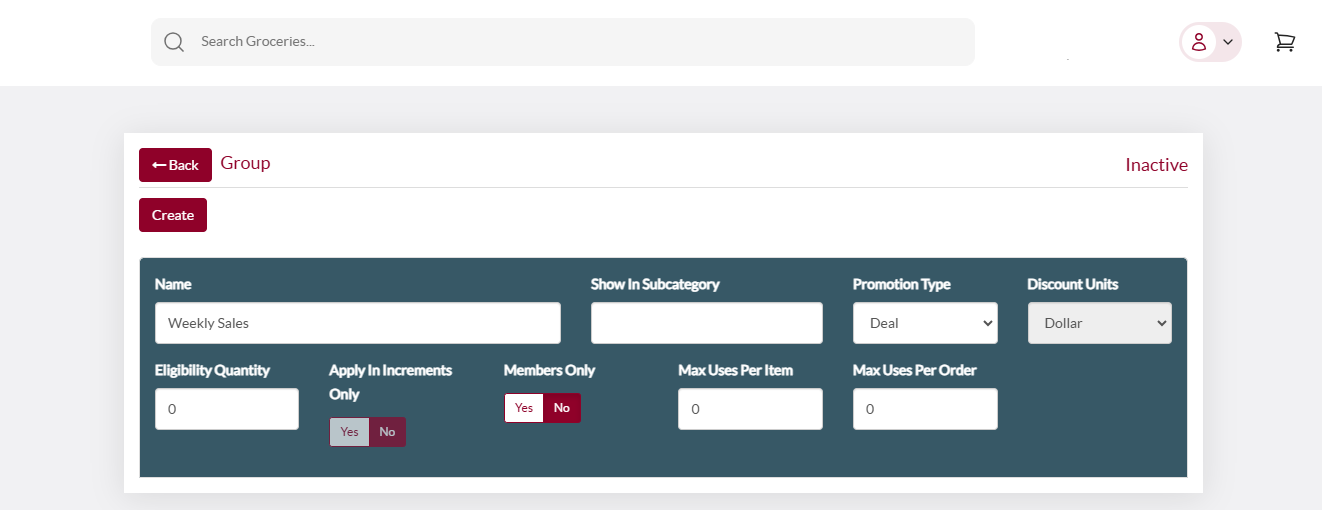
Task: Go back using the Back button
Action: (175, 165)
